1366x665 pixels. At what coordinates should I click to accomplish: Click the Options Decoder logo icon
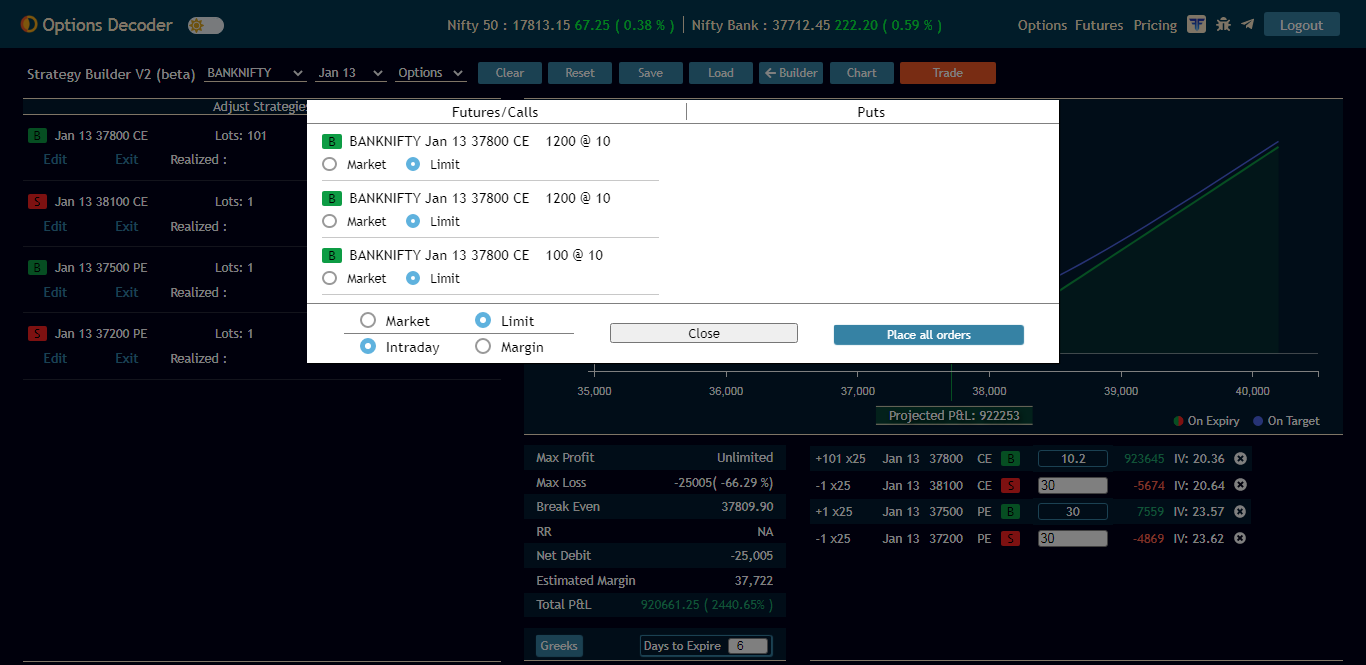point(29,24)
